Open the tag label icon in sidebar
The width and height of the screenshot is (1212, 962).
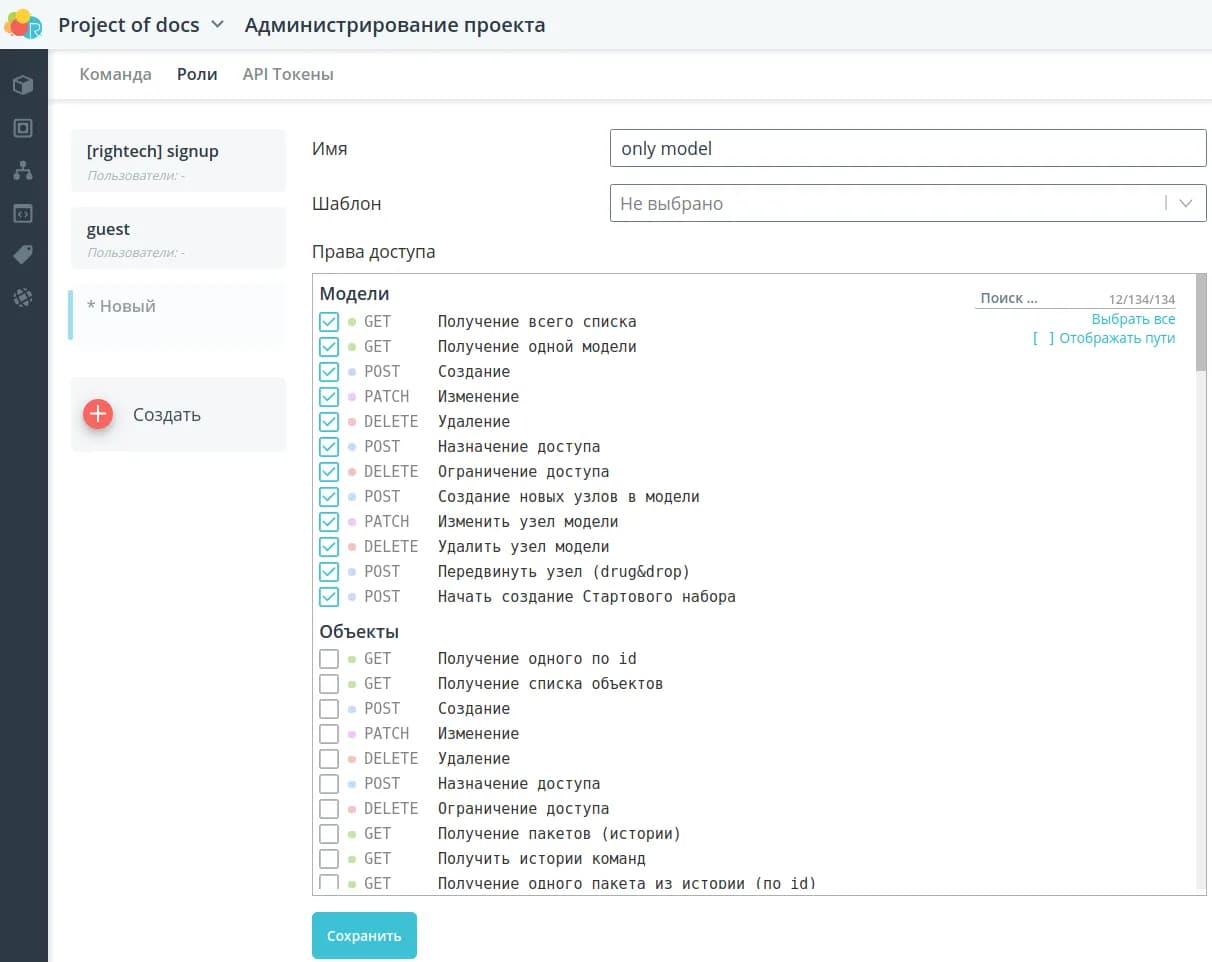coord(23,255)
